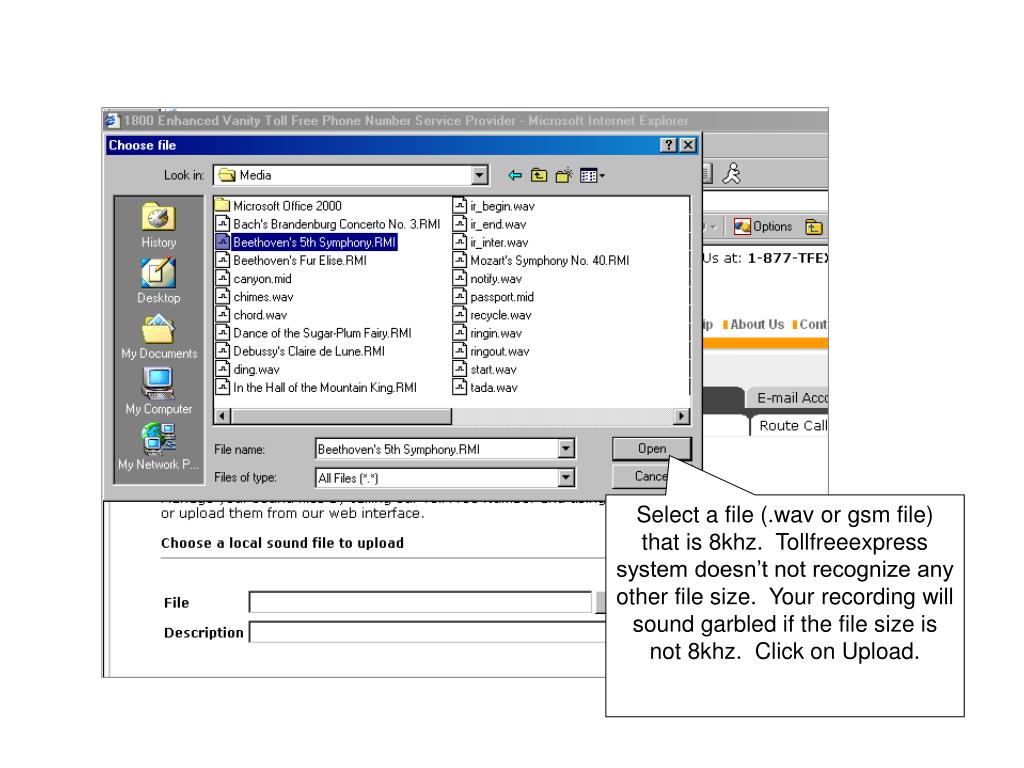
Task: Click the File name input field
Action: click(x=437, y=449)
